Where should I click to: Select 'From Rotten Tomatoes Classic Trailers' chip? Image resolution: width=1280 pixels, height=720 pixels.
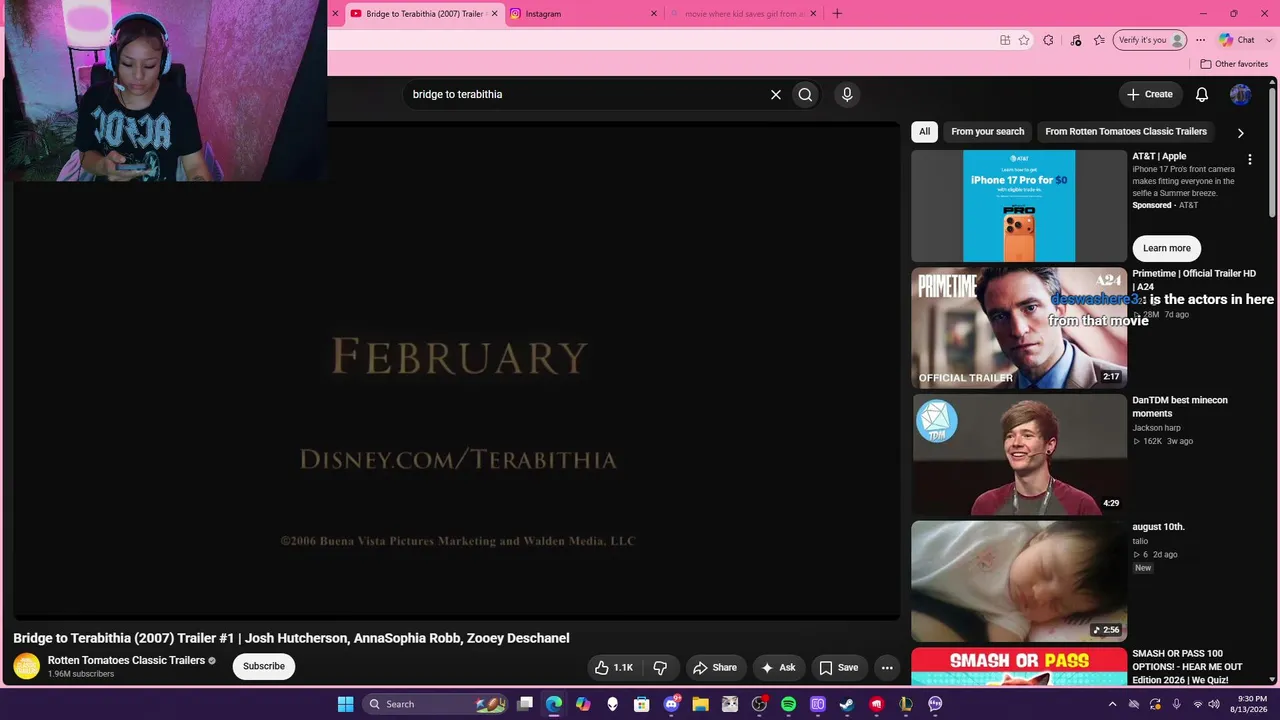coord(1126,132)
